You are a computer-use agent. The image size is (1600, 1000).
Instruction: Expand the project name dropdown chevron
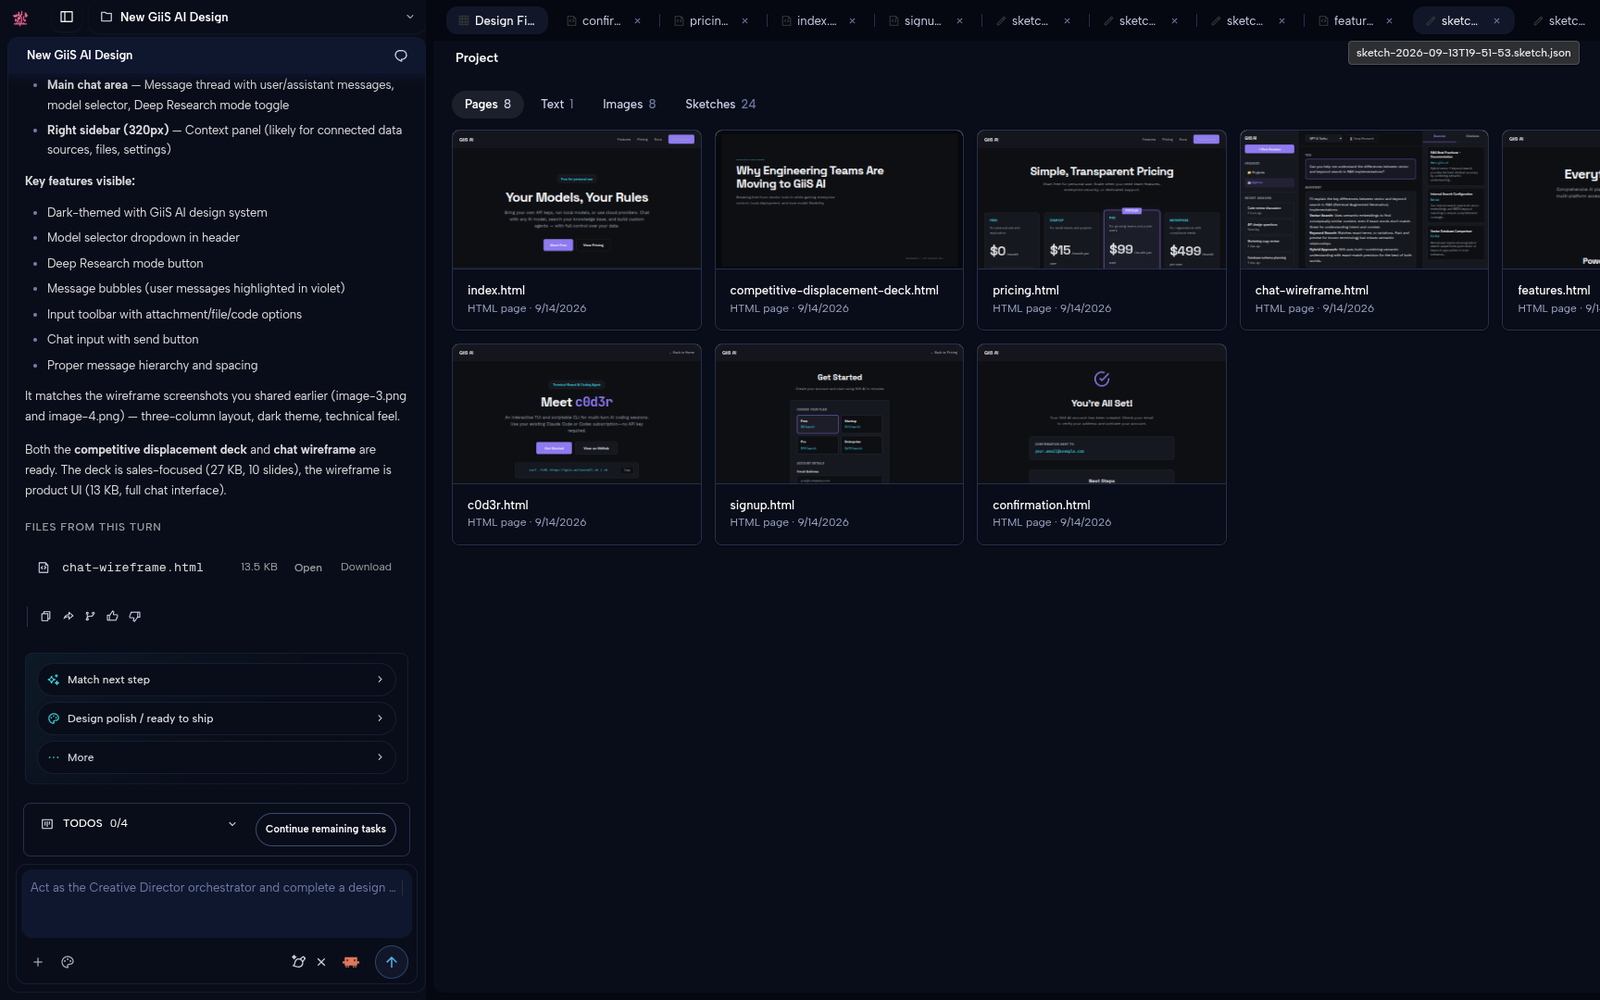click(x=409, y=17)
